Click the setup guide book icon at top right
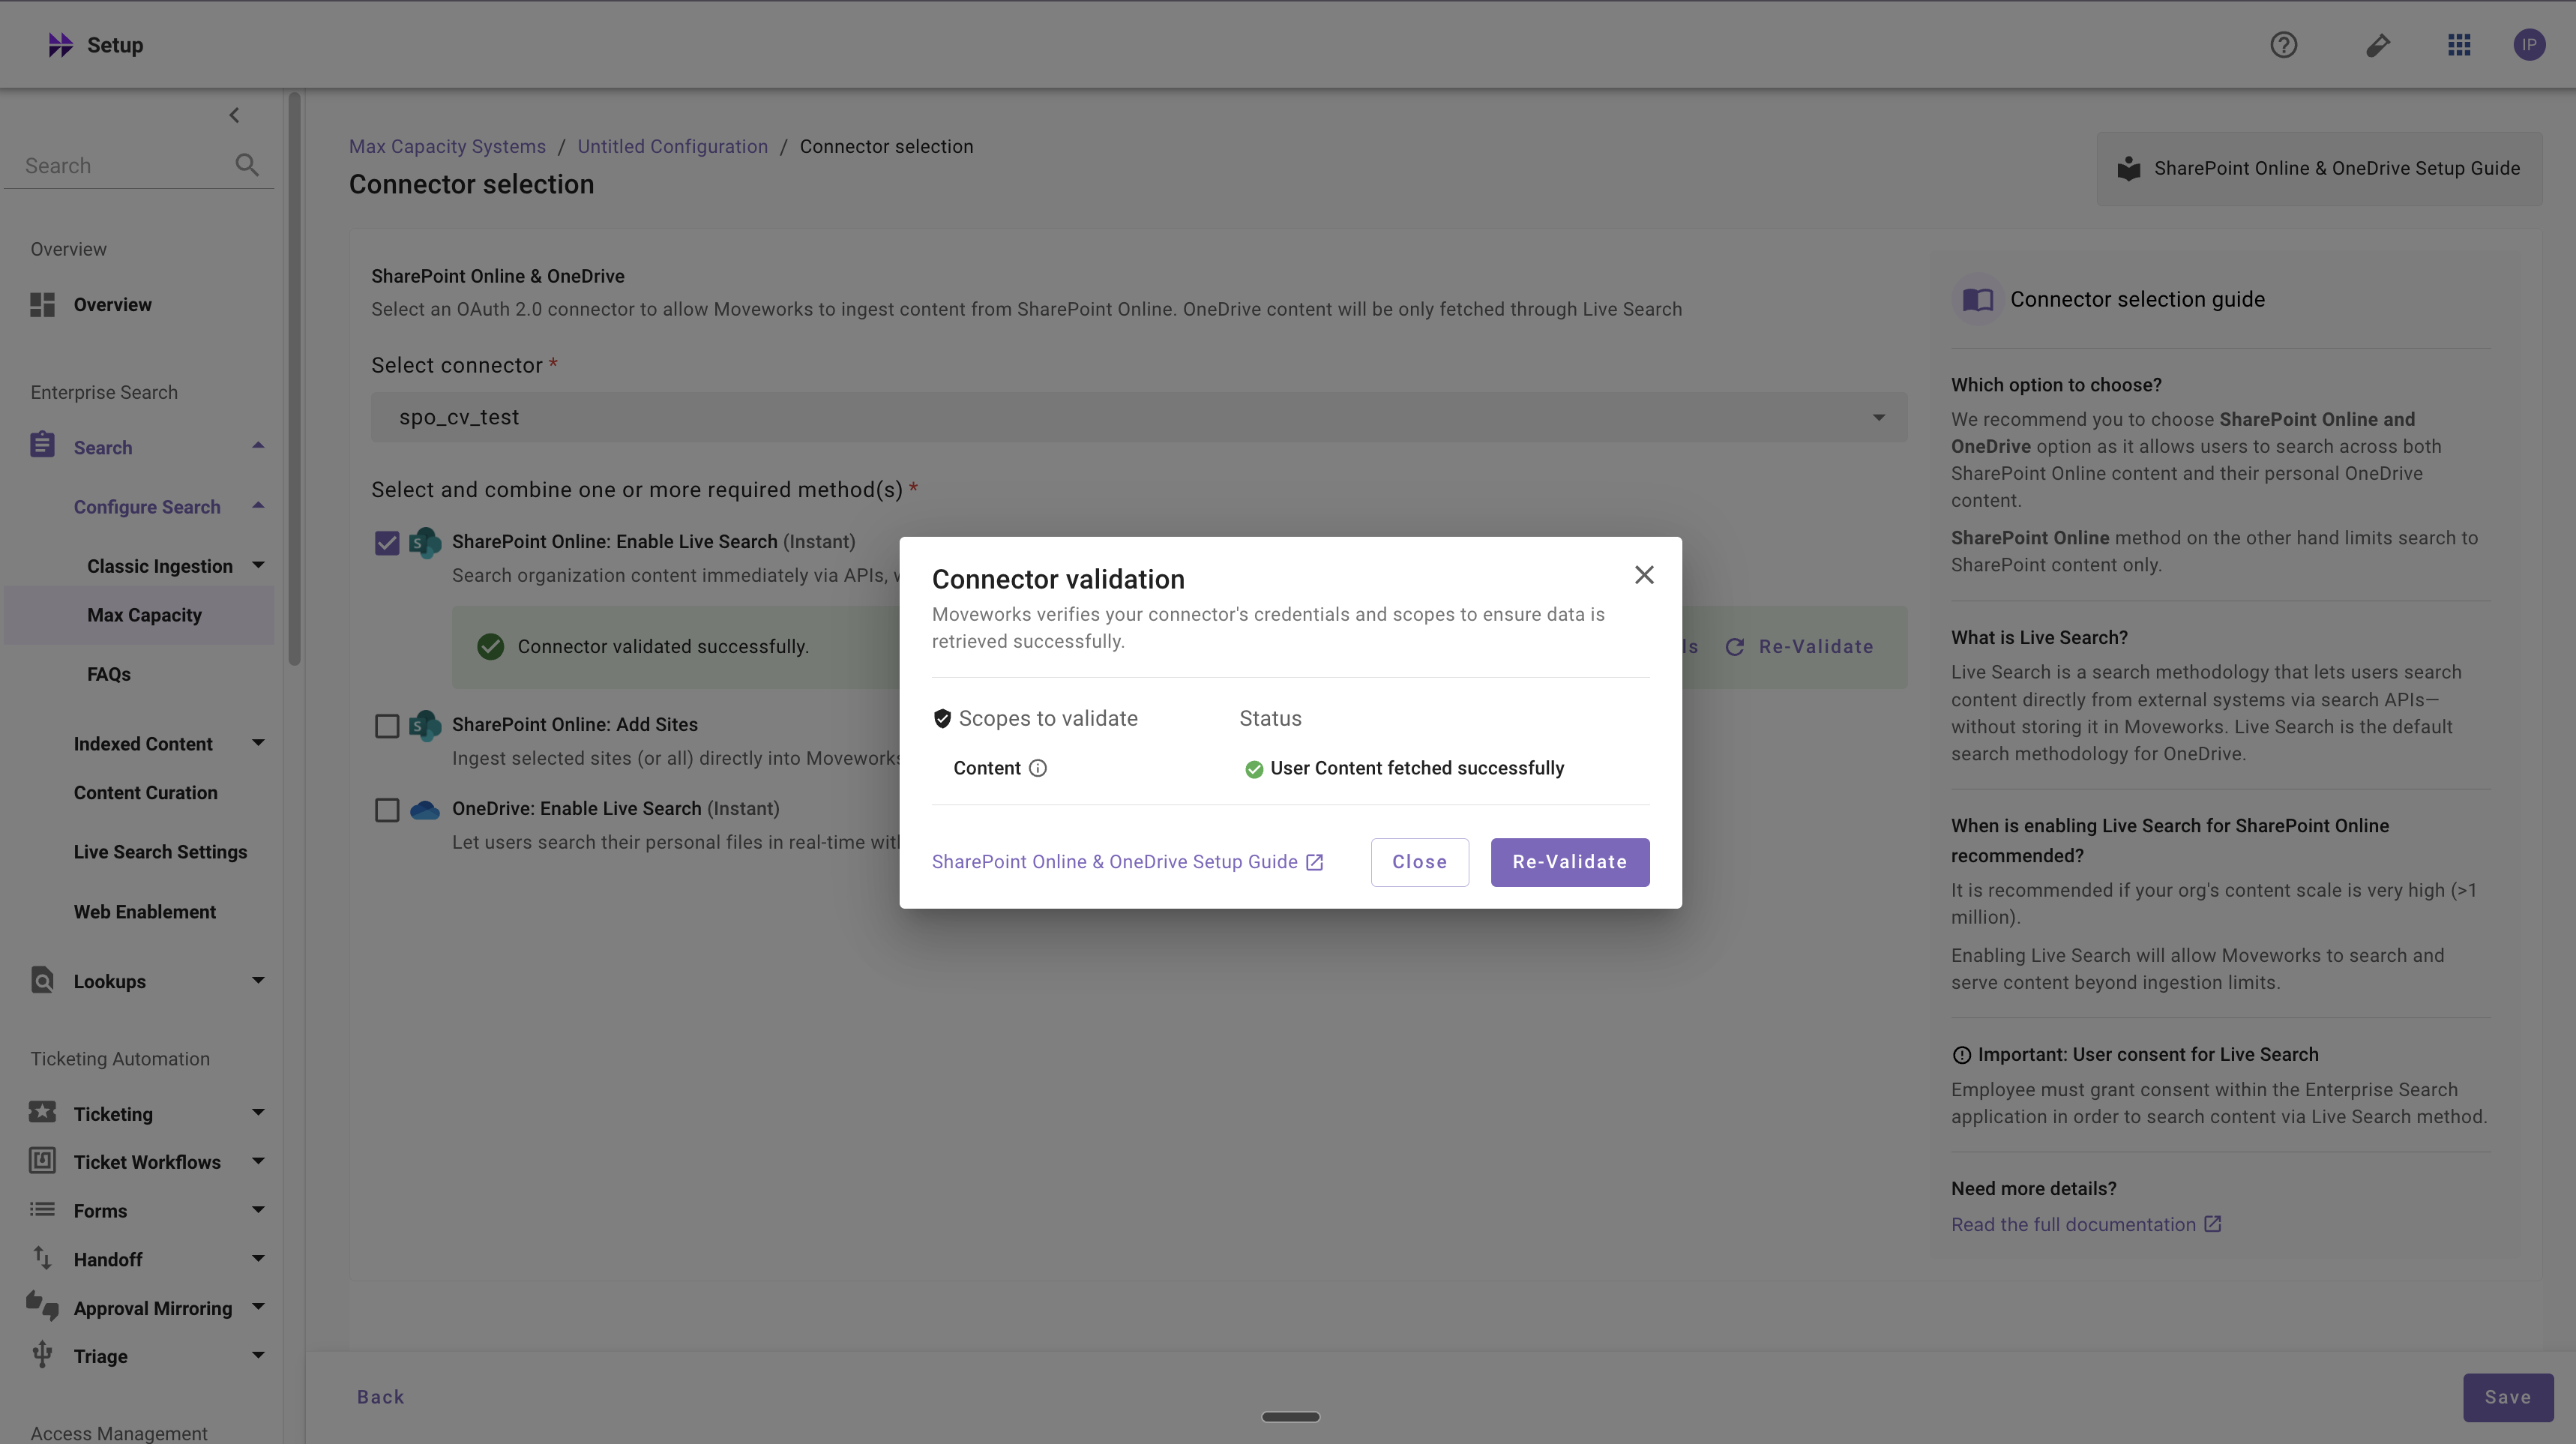Viewport: 2576px width, 1444px height. click(x=2129, y=168)
